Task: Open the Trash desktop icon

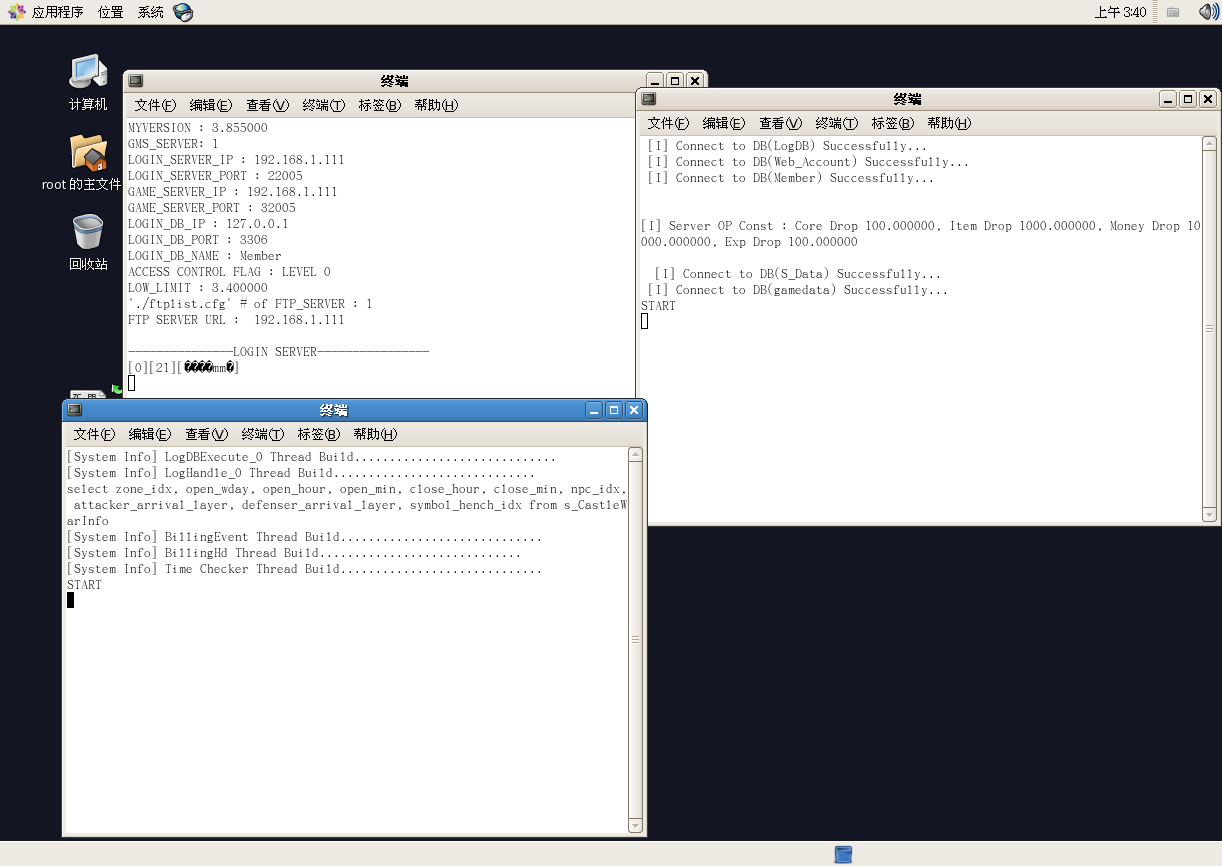Action: click(x=88, y=233)
